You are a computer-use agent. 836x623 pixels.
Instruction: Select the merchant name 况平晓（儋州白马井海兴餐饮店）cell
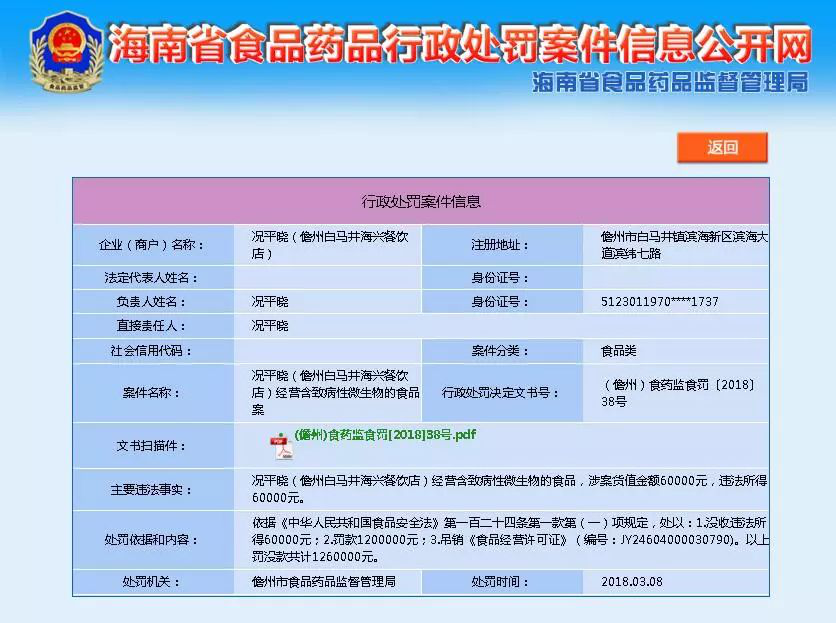(x=330, y=245)
